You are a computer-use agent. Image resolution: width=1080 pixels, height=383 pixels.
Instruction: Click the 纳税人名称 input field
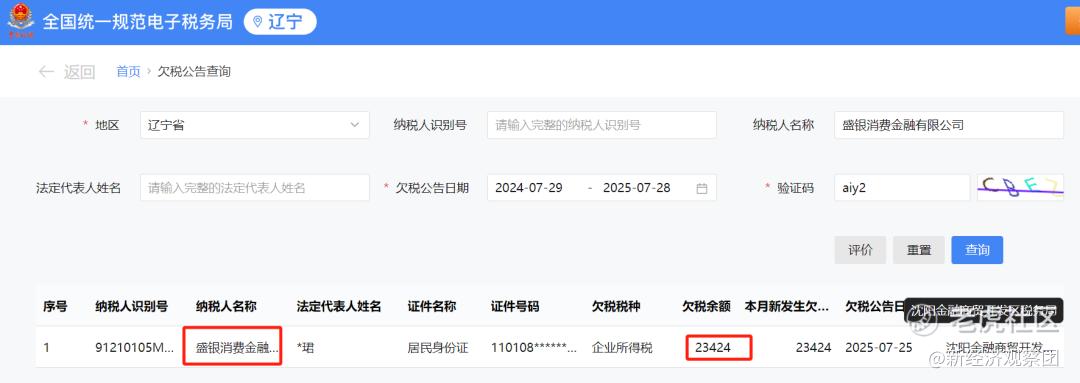point(948,125)
